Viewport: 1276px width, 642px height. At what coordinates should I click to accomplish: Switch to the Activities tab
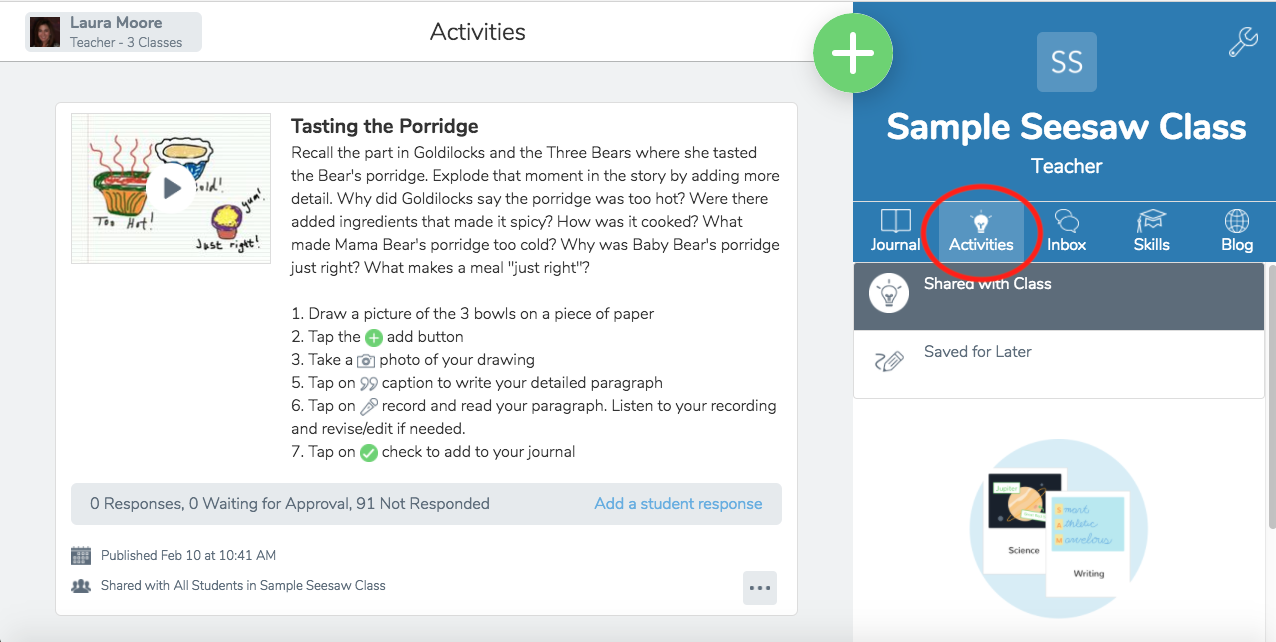[x=981, y=230]
